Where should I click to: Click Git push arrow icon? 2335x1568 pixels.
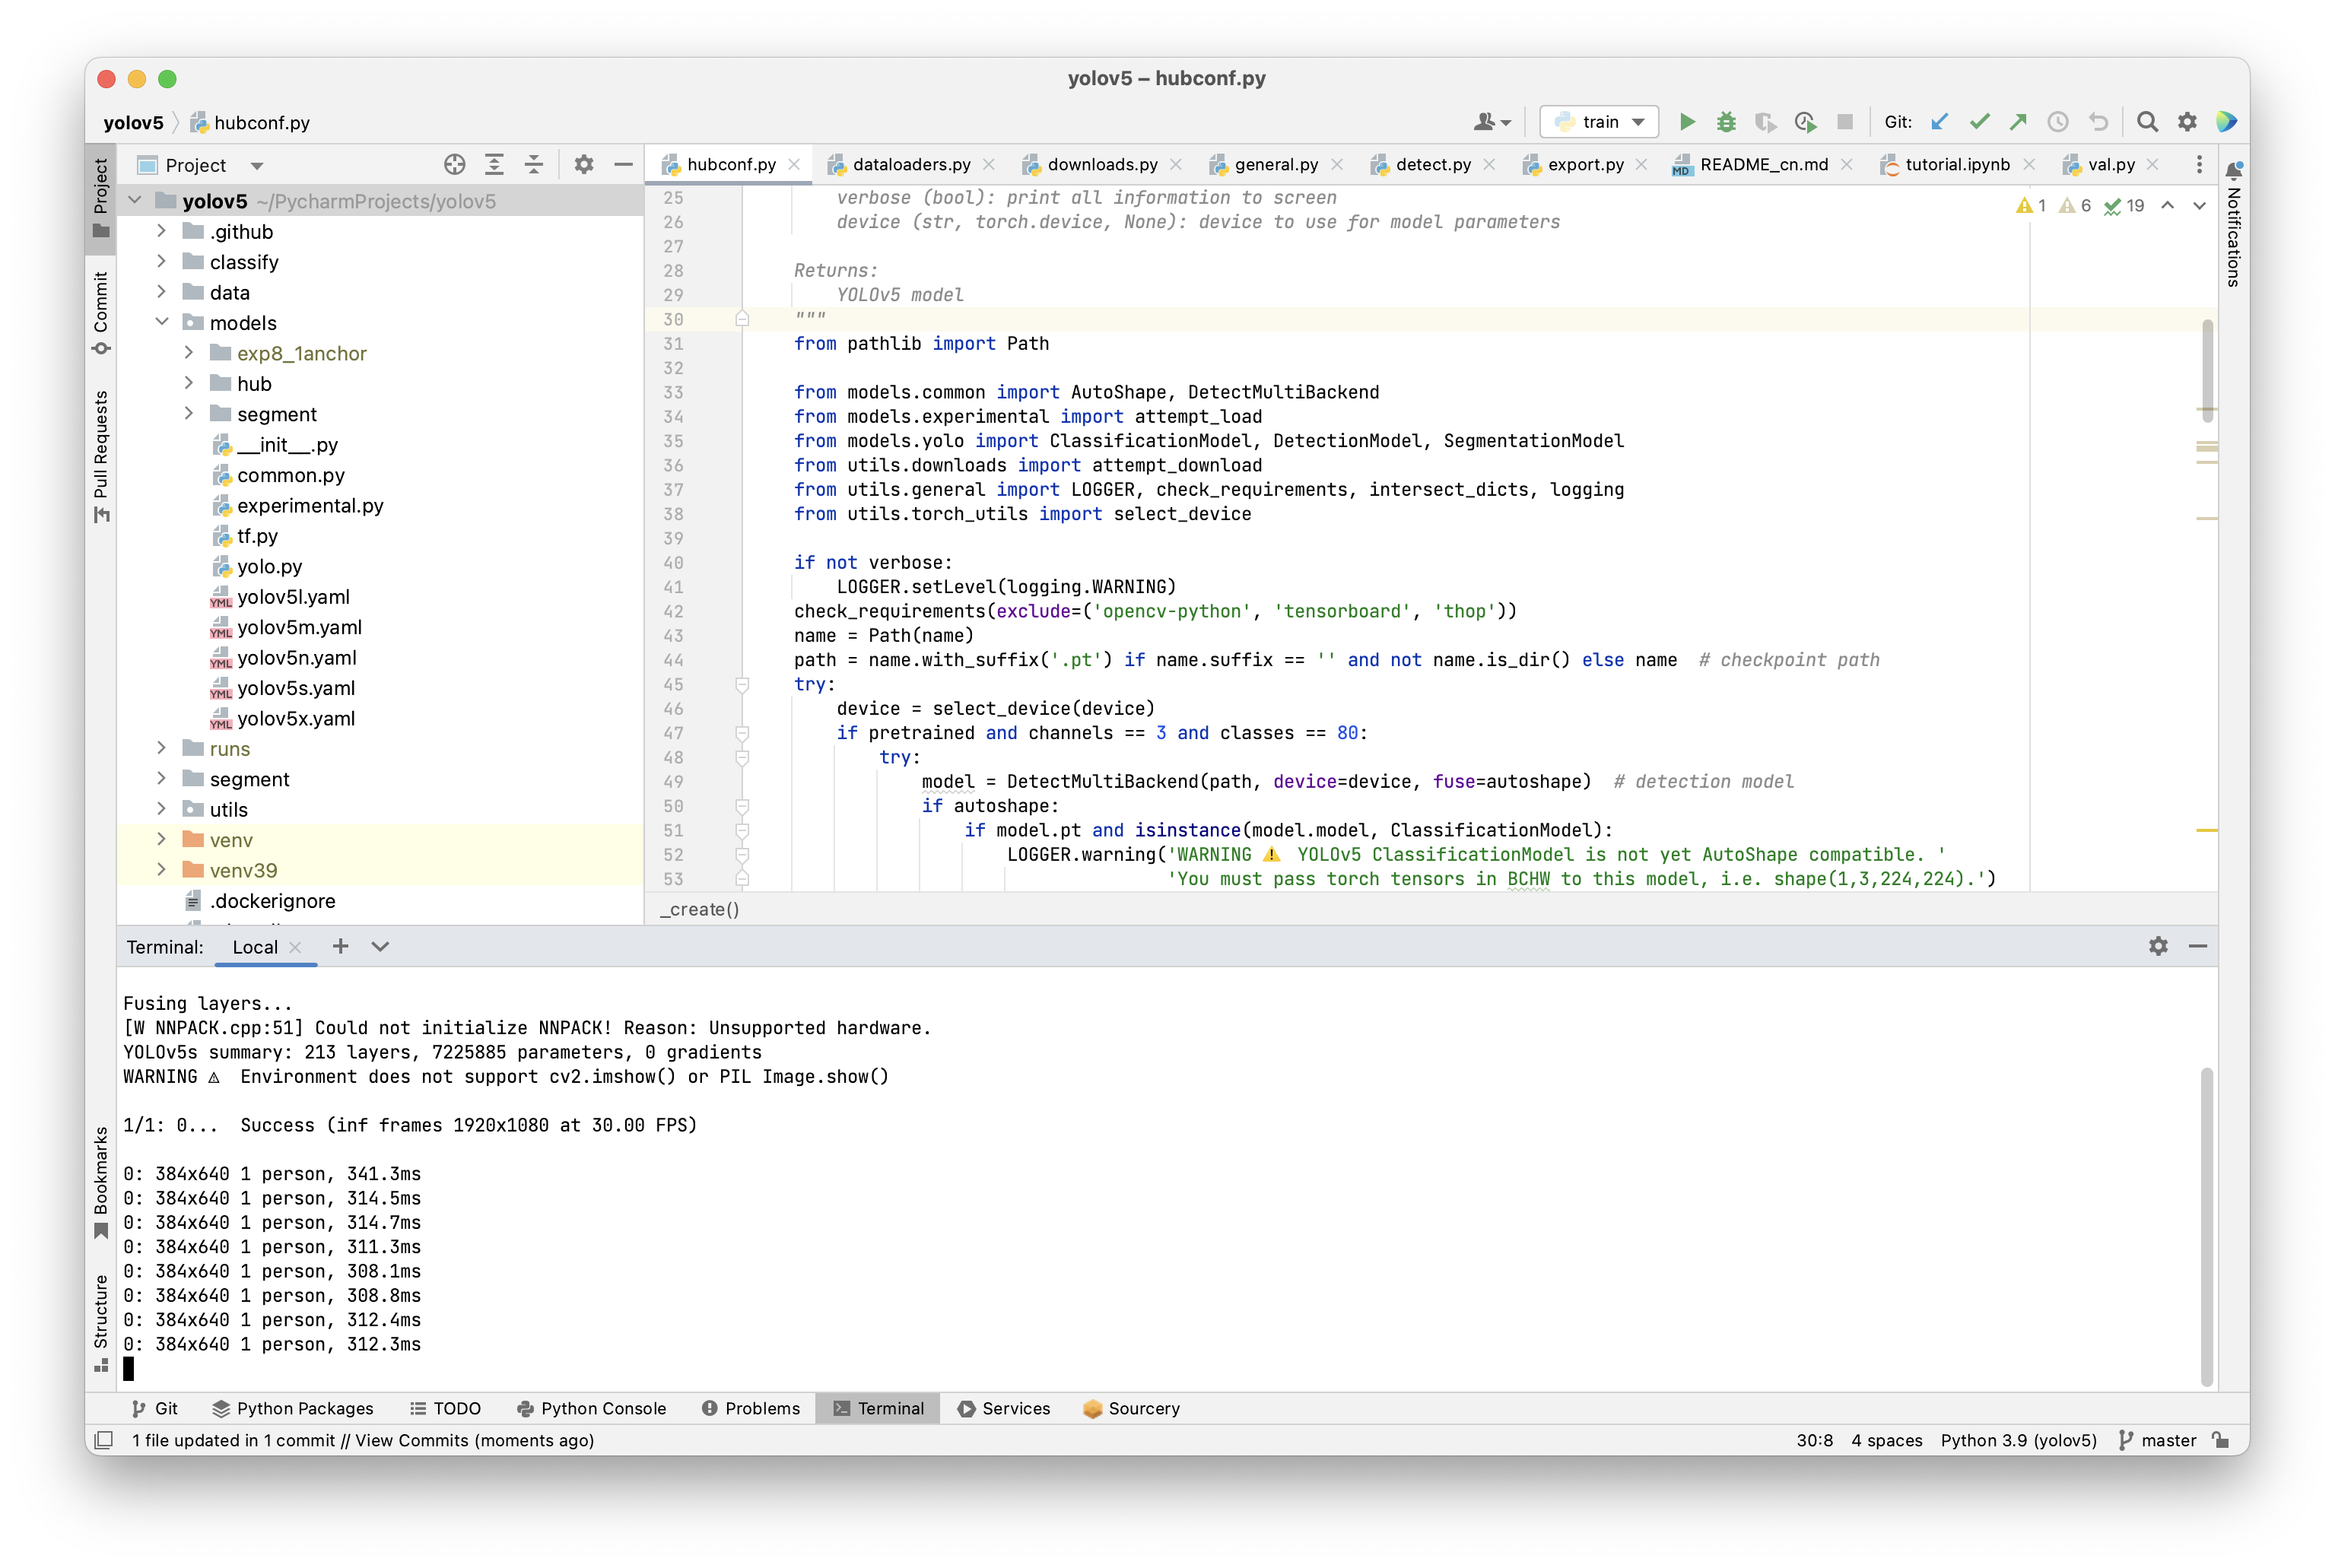[2018, 122]
